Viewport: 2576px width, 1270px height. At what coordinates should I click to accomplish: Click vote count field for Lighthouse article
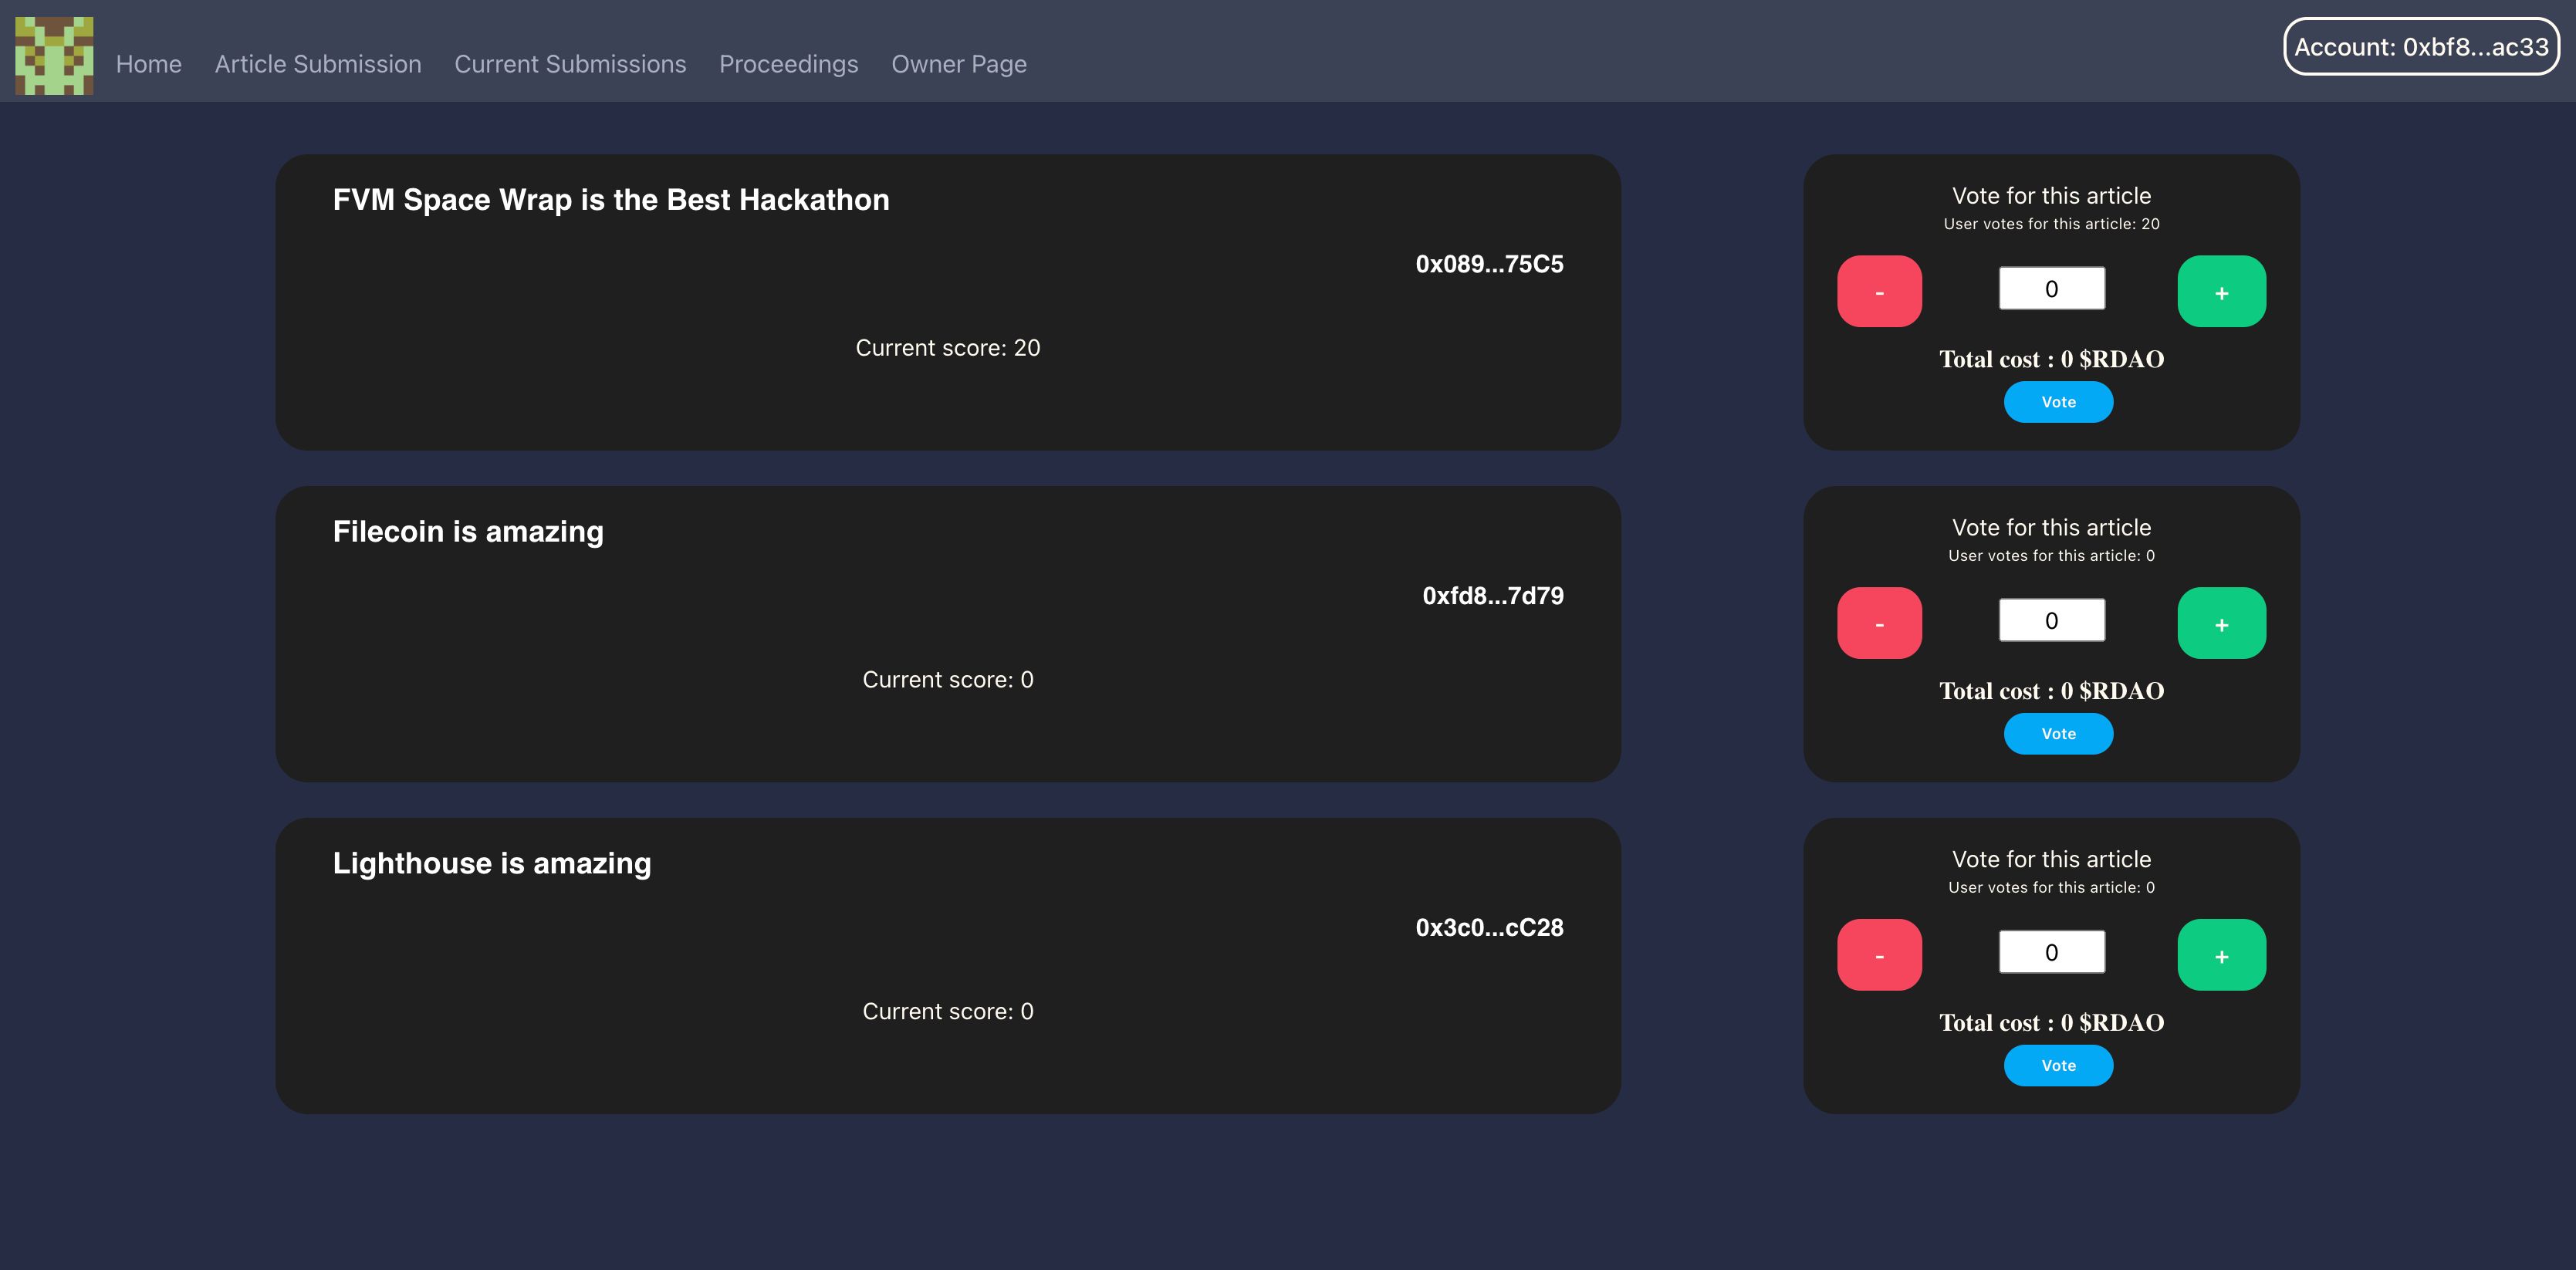coord(2051,953)
